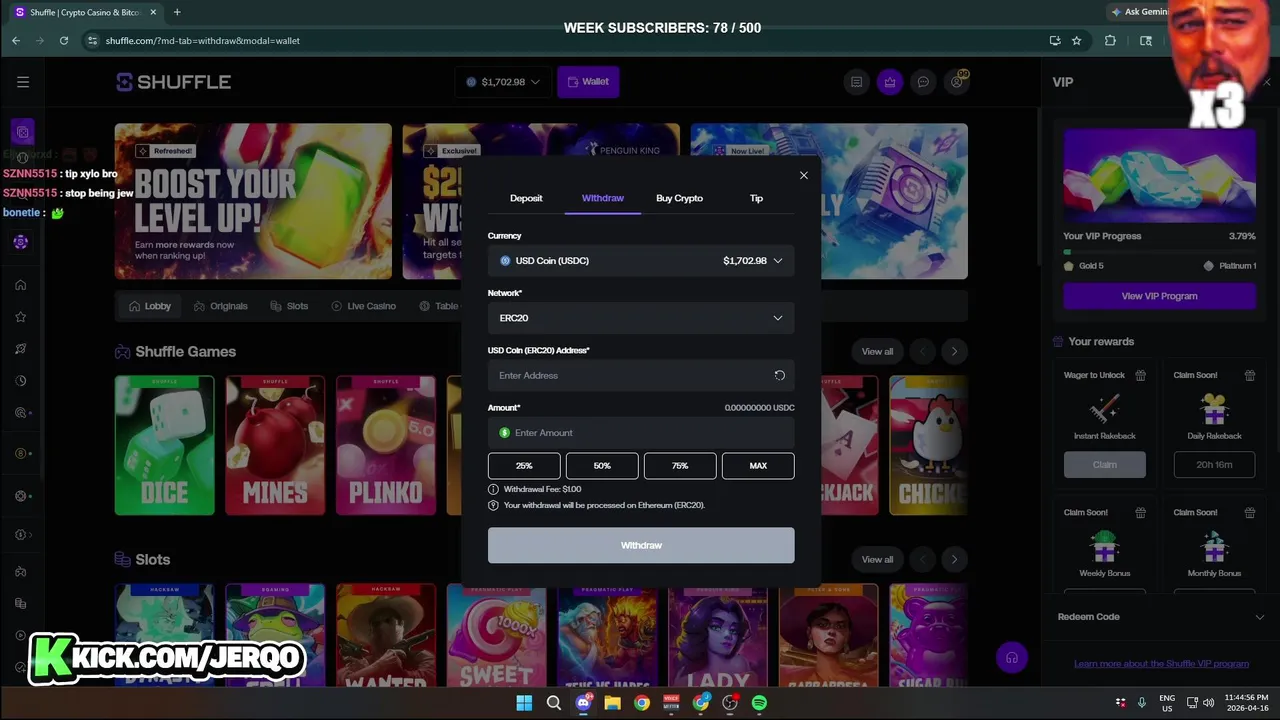This screenshot has height=720, width=1280.
Task: Open the bets receipt icon in header
Action: coord(856,82)
